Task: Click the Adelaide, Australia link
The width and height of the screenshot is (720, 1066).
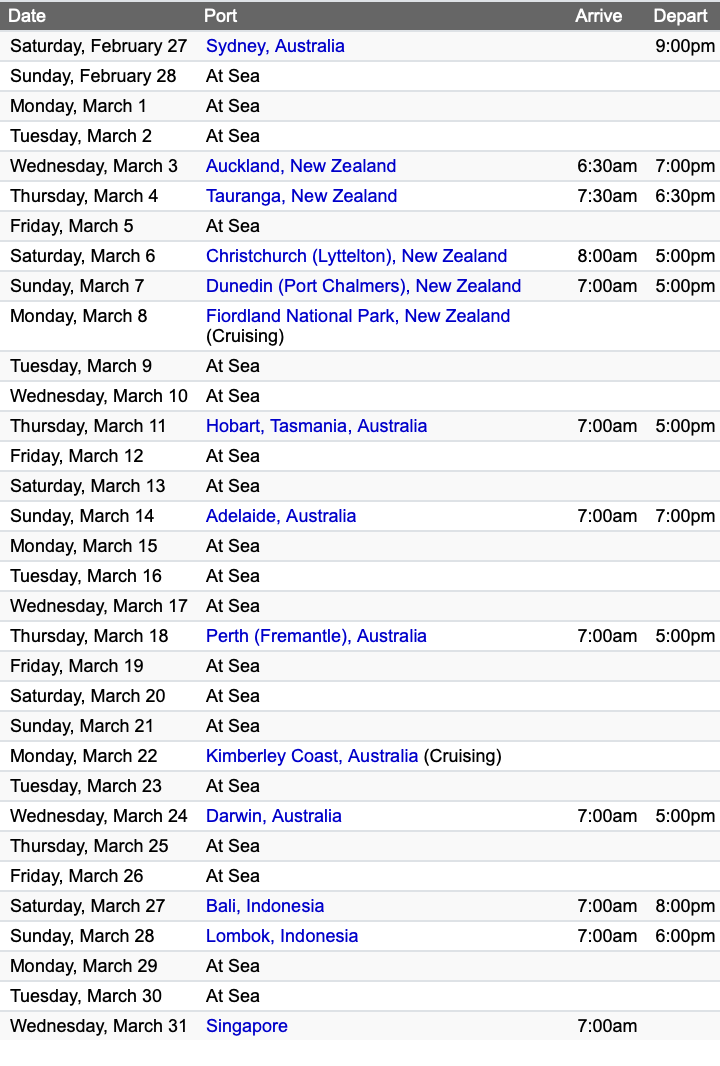Action: (281, 516)
